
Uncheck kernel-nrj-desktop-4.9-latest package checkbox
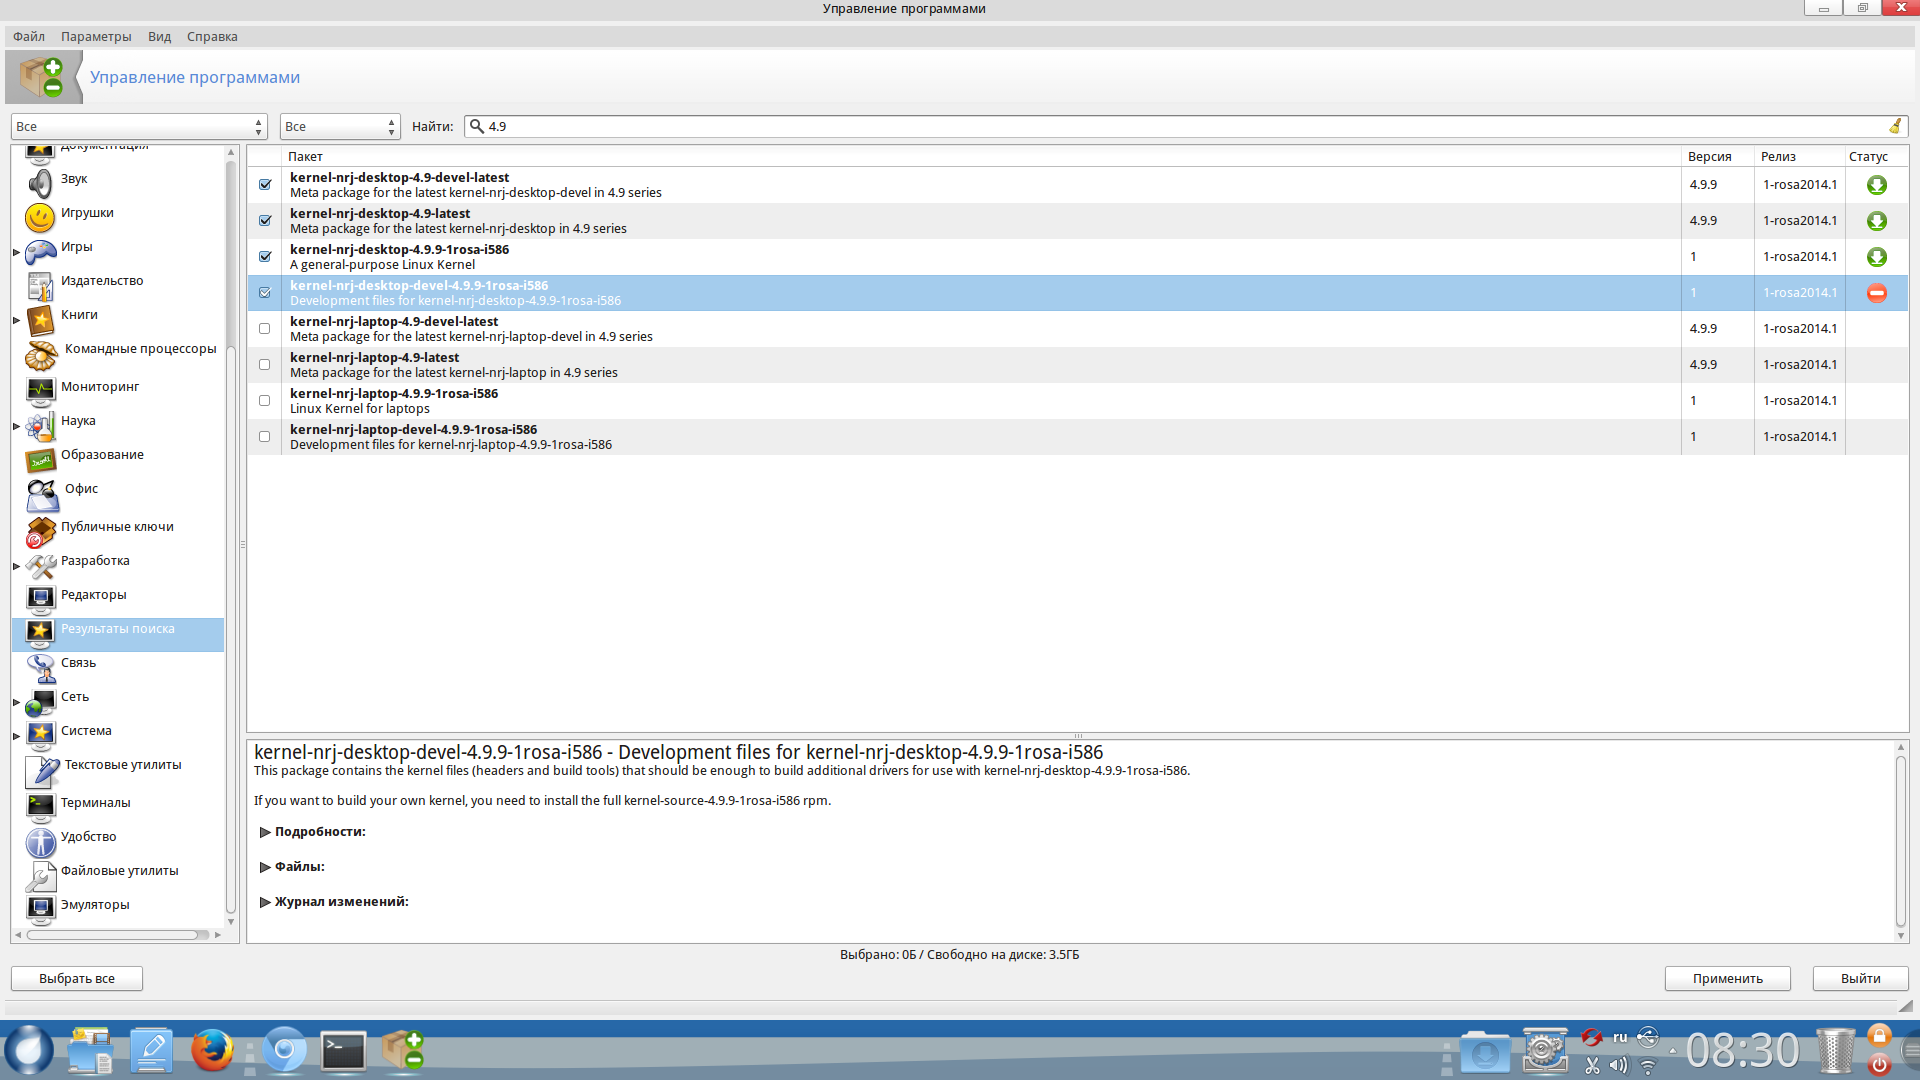pyautogui.click(x=265, y=221)
